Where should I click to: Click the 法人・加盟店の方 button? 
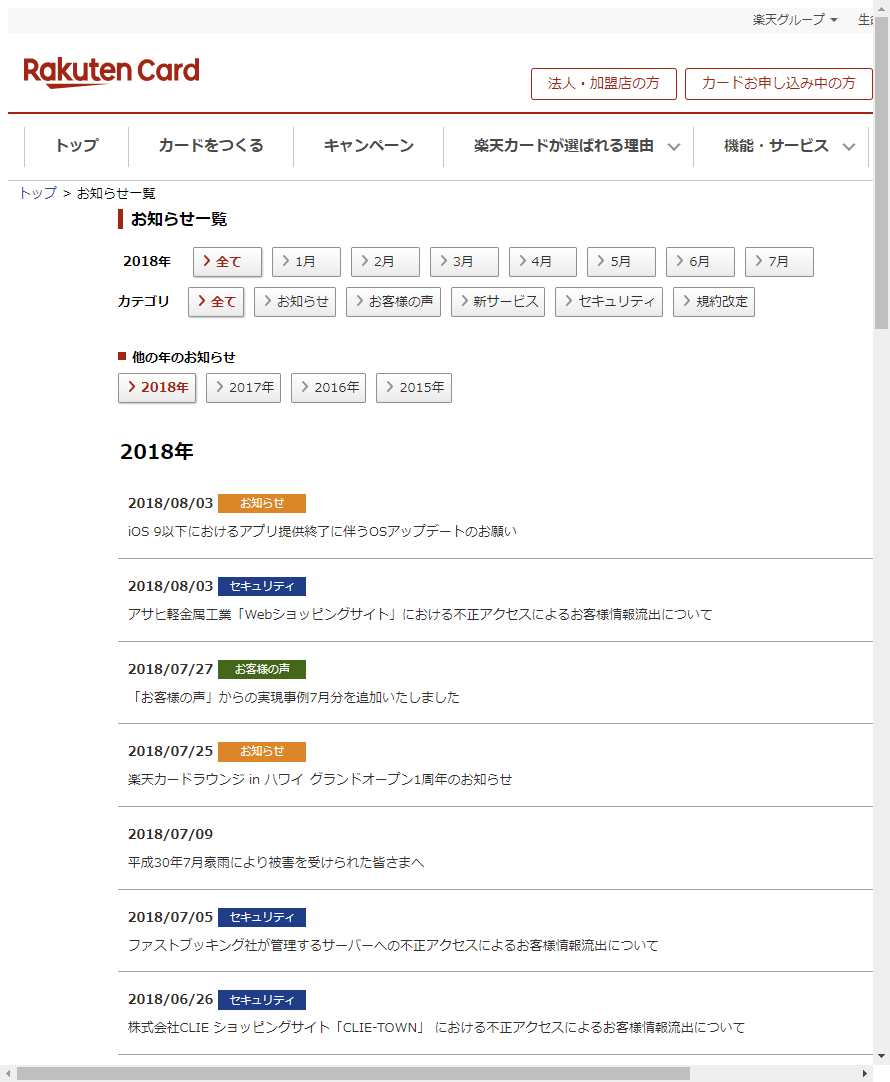click(603, 84)
